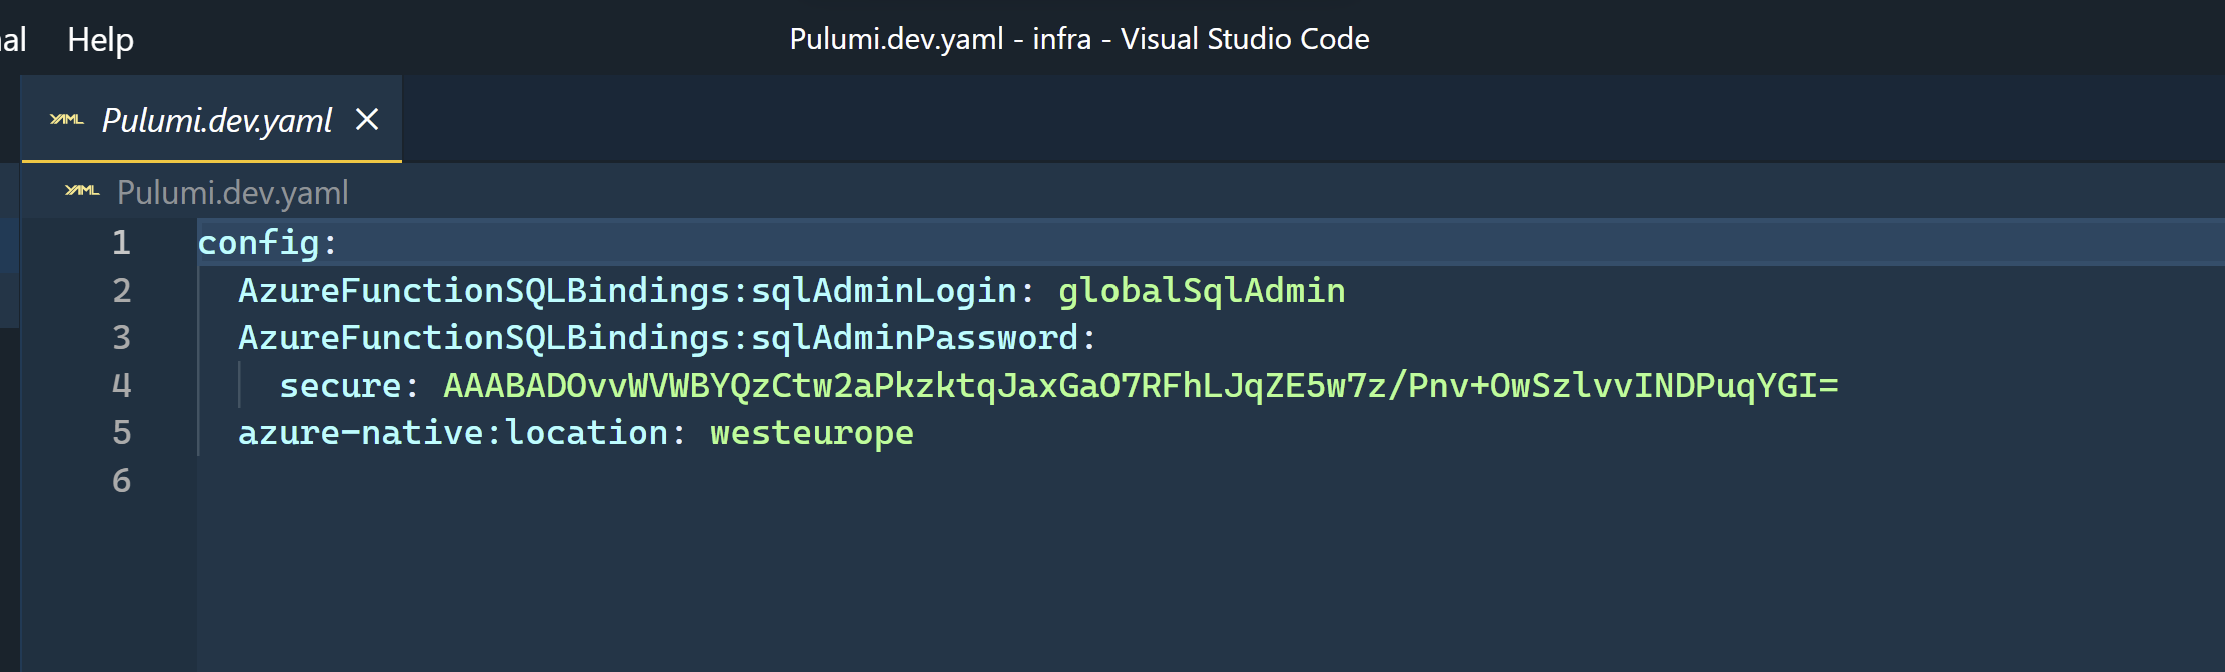Click the YAML icon in the breadcrumb bar
This screenshot has height=672, width=2225.
[x=80, y=190]
